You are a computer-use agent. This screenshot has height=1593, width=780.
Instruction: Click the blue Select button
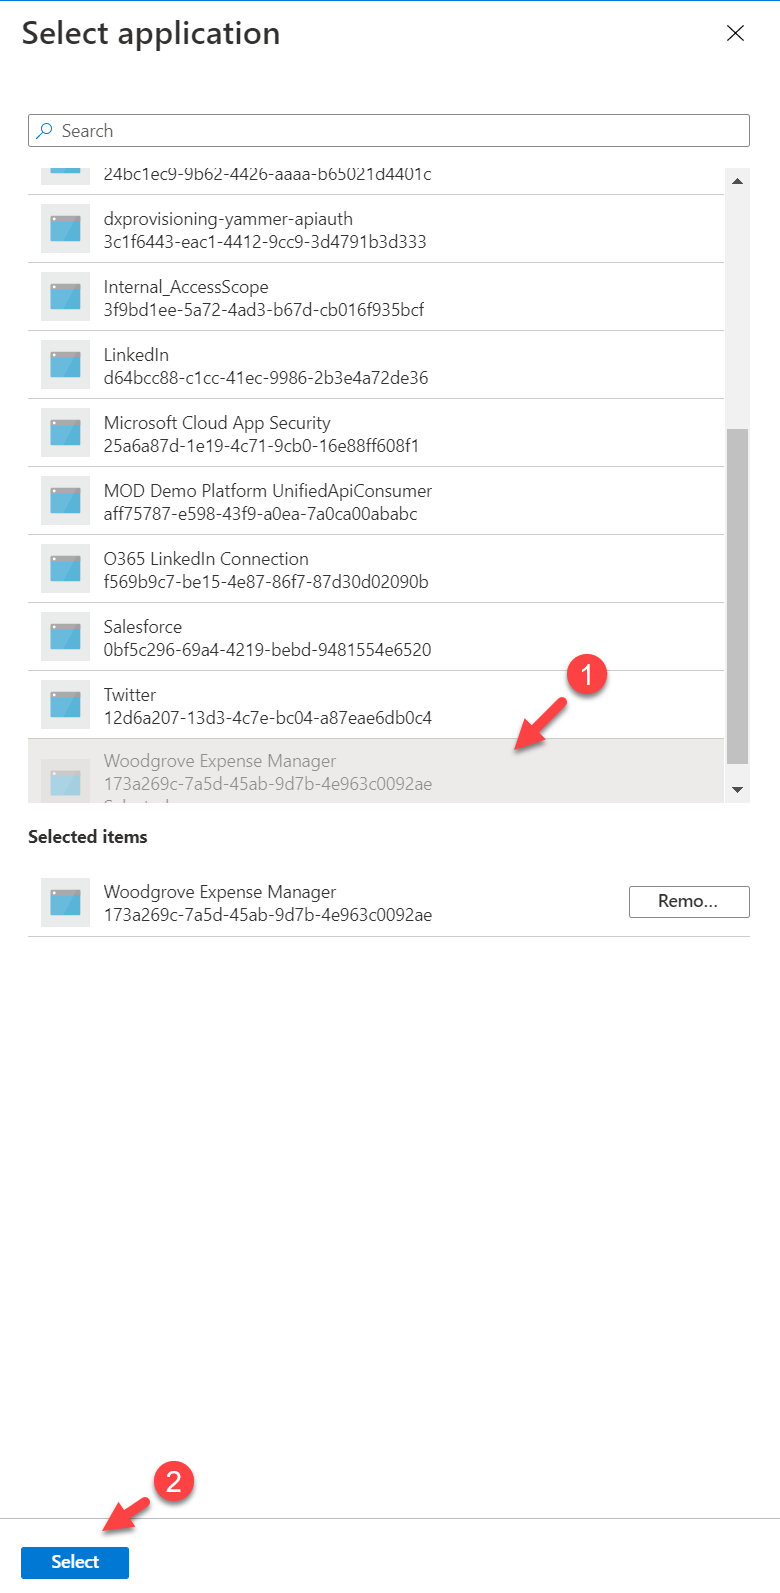[75, 1562]
